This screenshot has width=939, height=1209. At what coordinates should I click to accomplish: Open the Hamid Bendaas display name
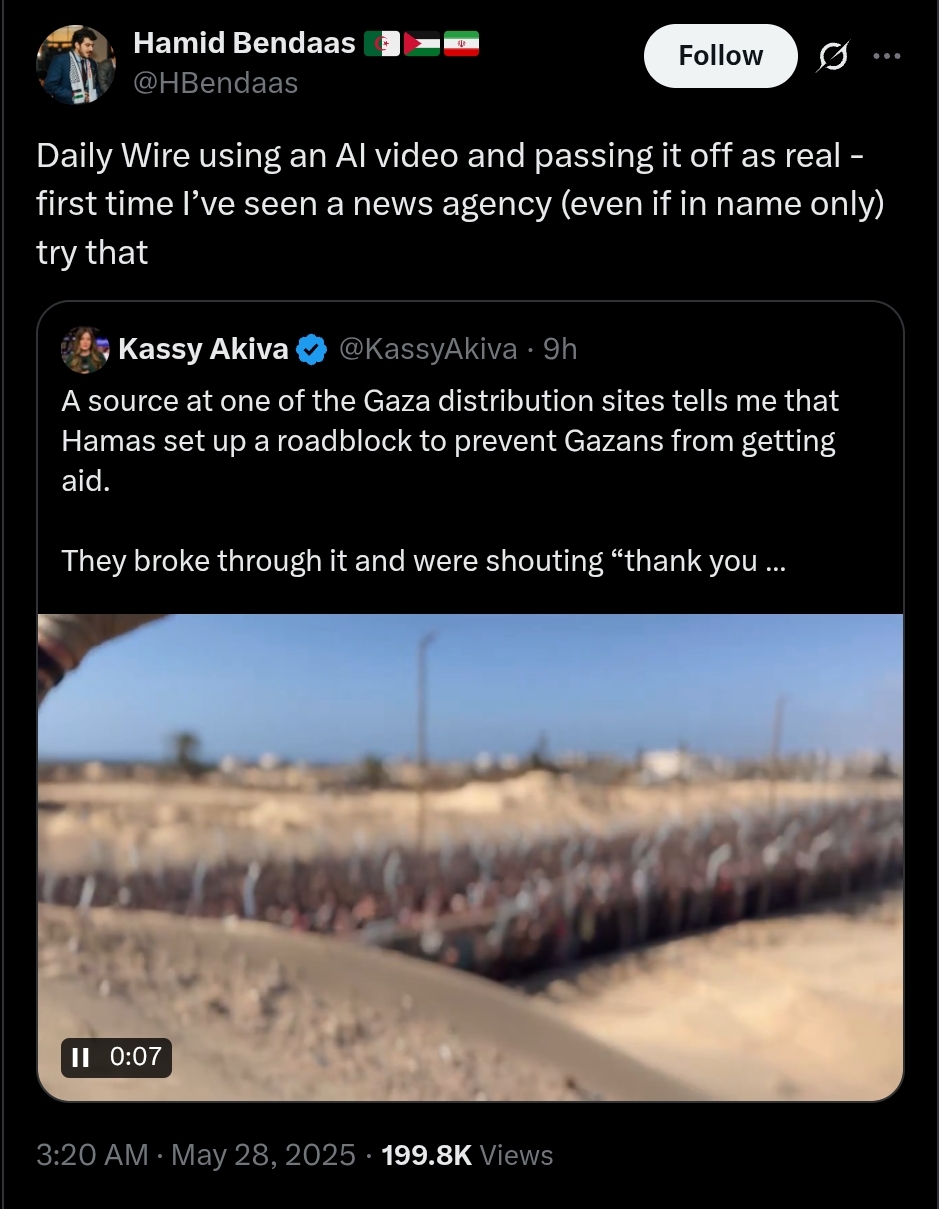click(244, 43)
